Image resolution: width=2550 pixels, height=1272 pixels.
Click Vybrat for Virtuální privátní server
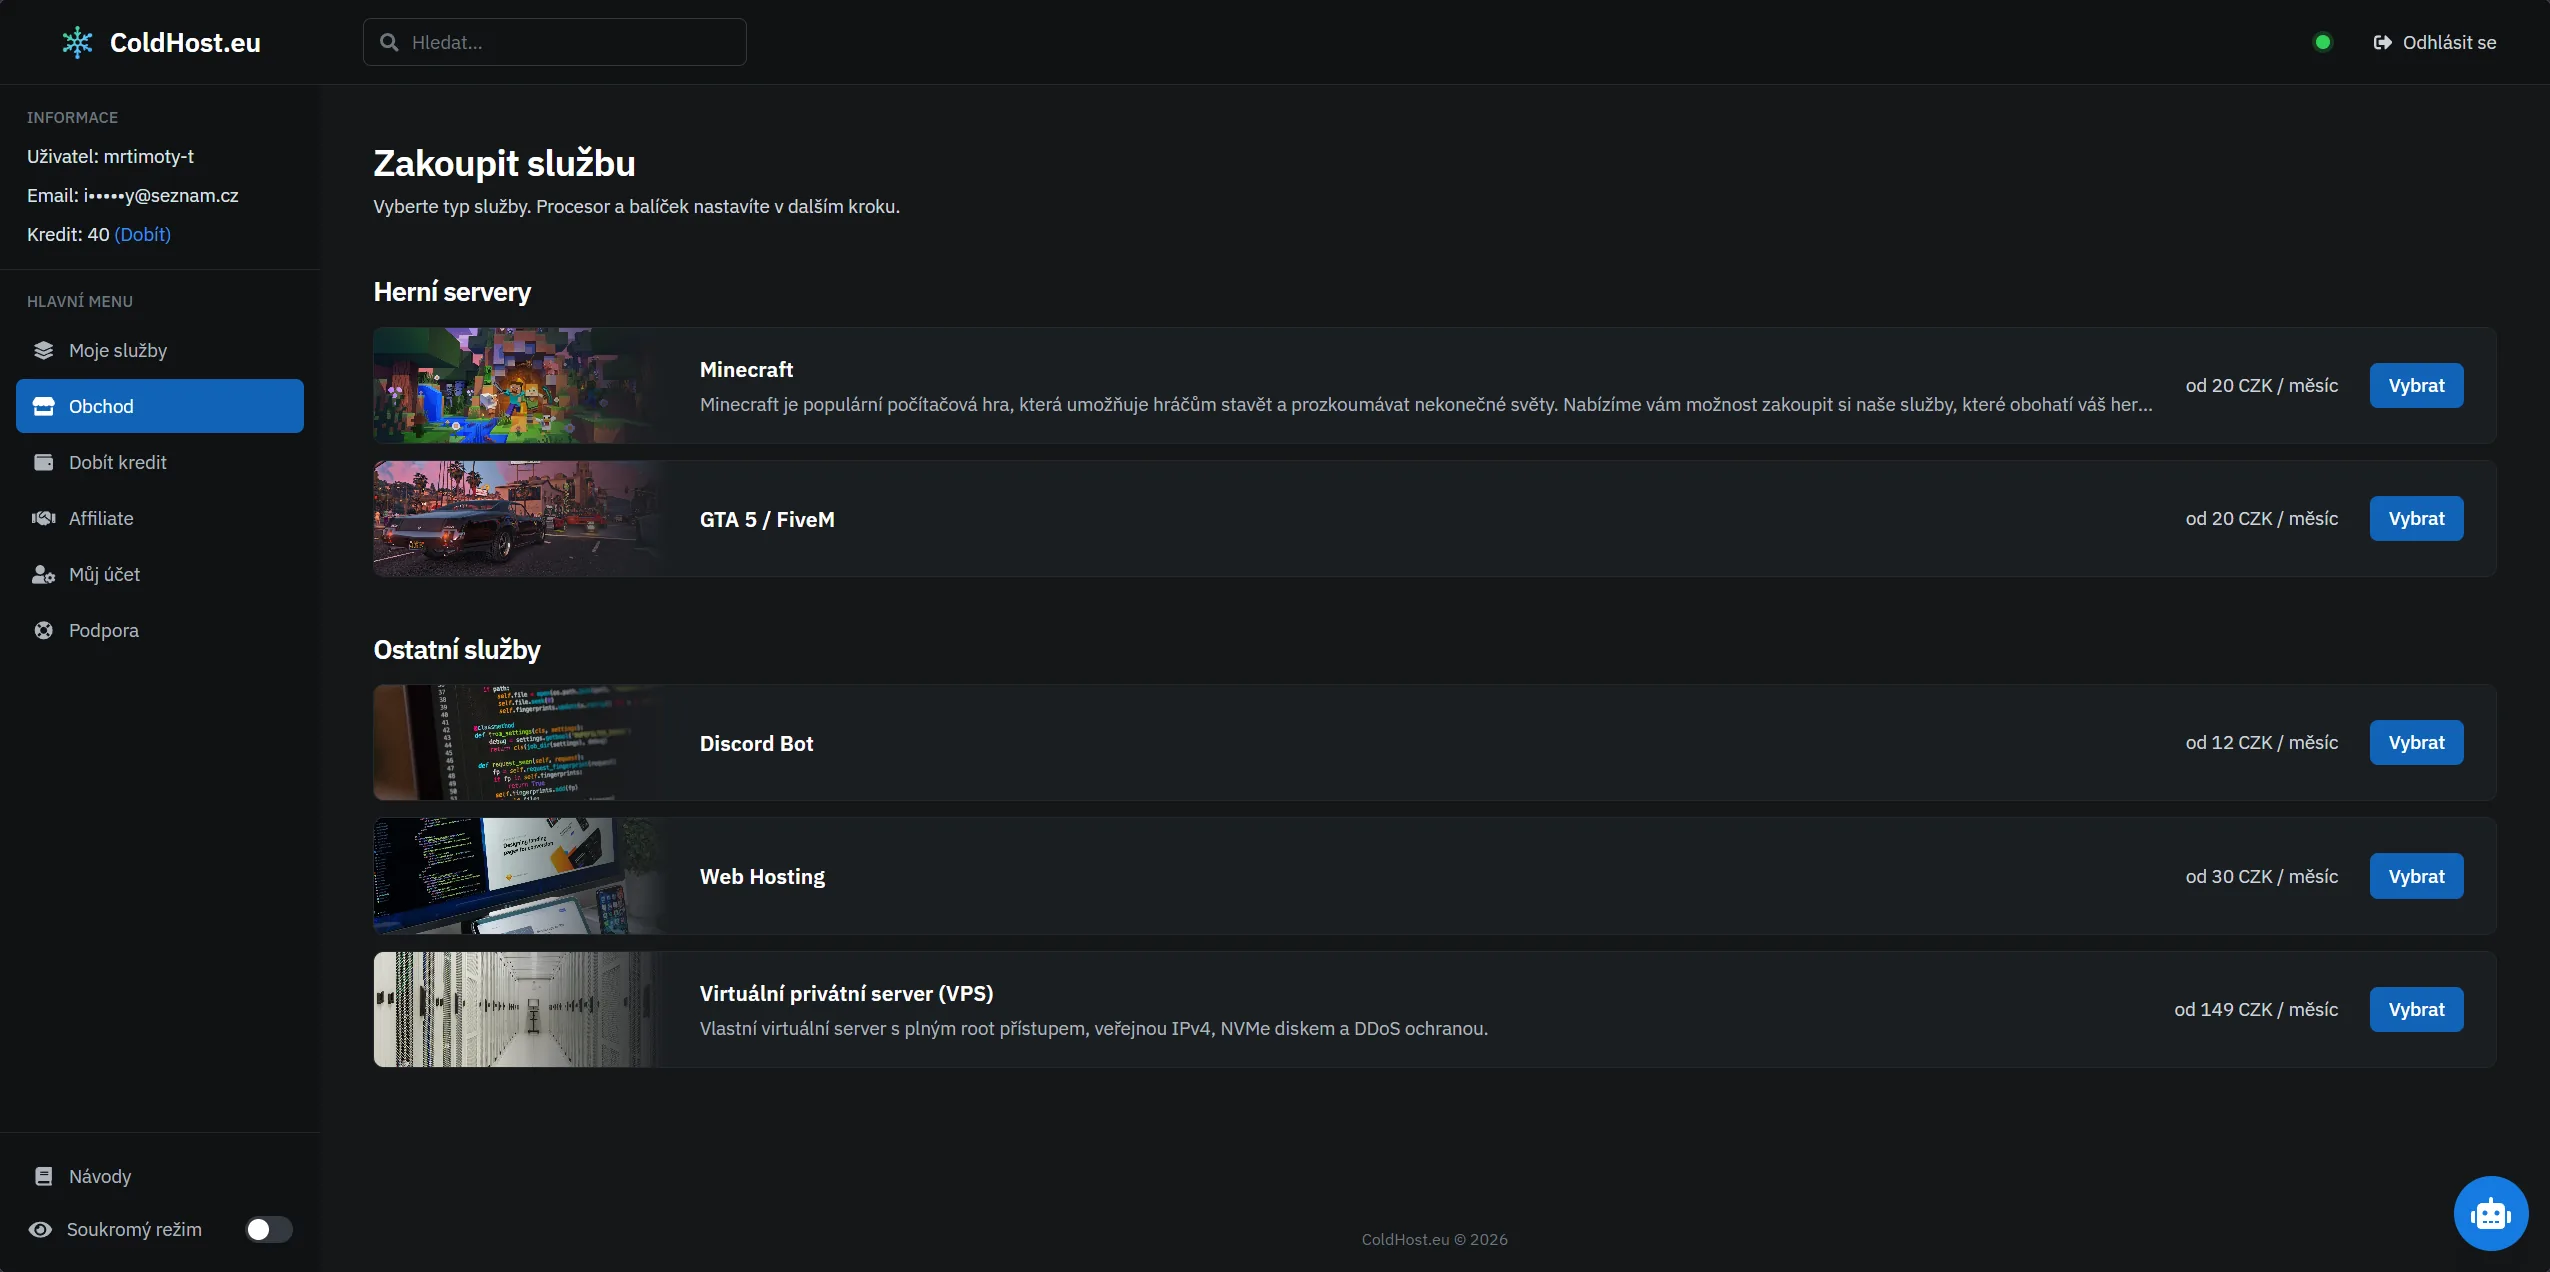click(x=2416, y=1009)
